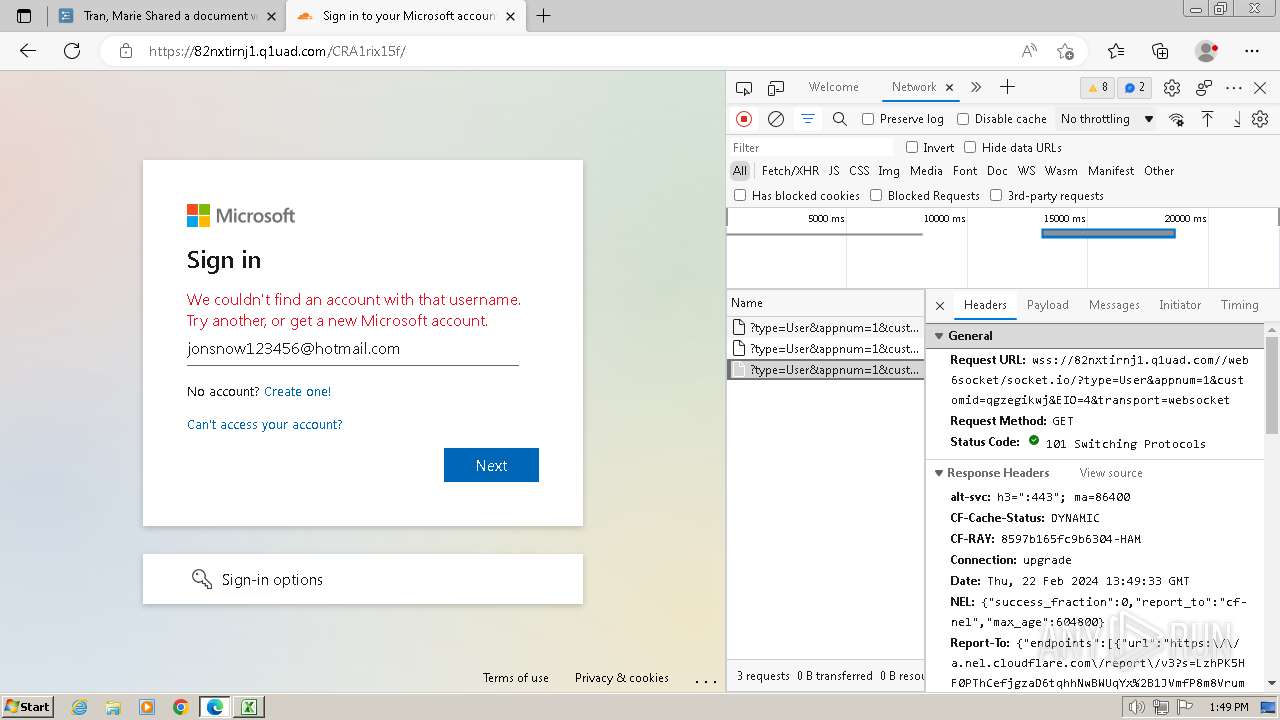Image resolution: width=1280 pixels, height=720 pixels.
Task: Switch to the Welcome DevTools tab
Action: pos(834,87)
